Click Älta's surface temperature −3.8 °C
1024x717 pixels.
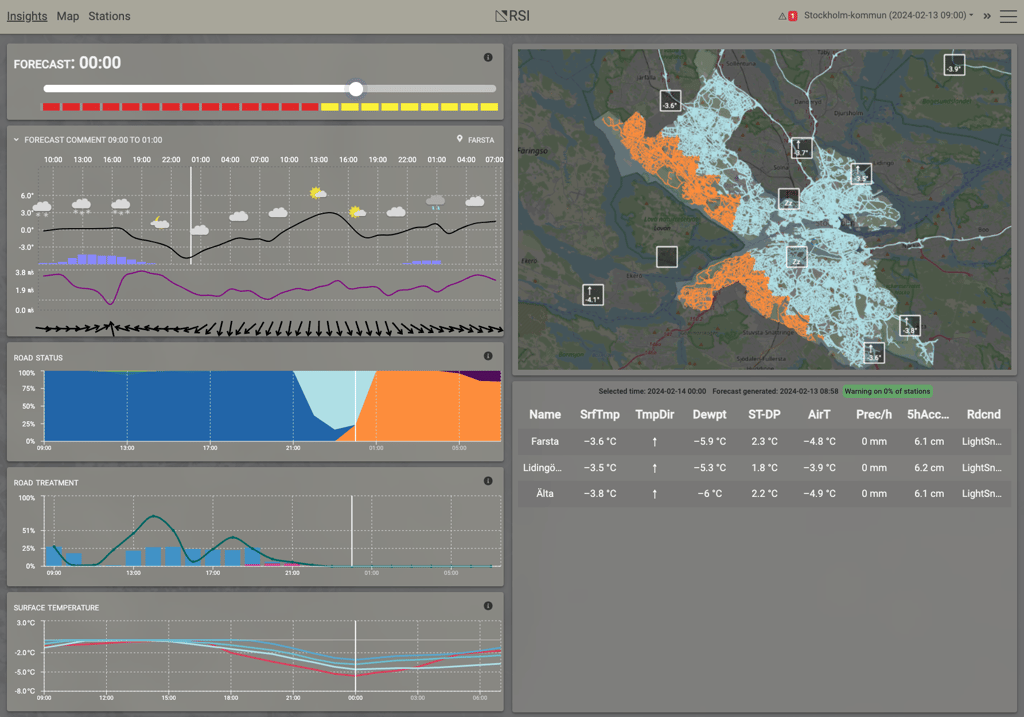tap(600, 494)
